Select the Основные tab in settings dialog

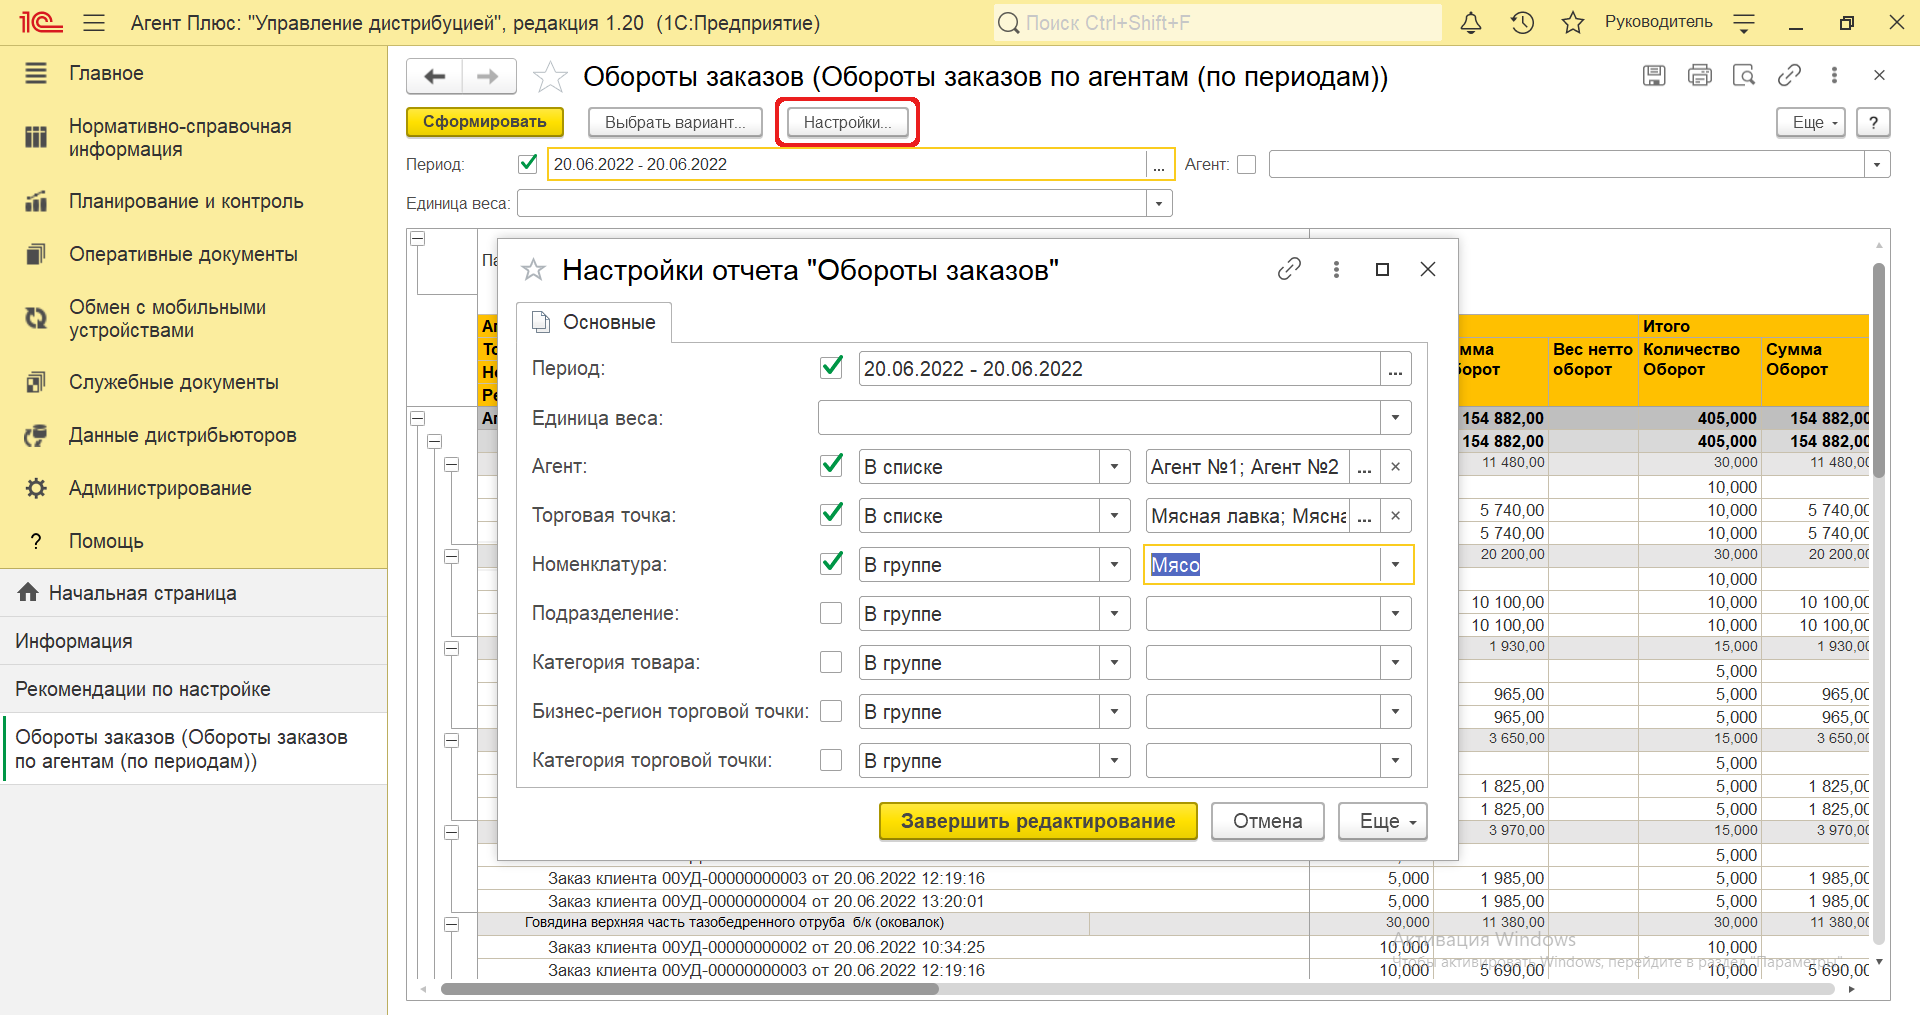594,322
